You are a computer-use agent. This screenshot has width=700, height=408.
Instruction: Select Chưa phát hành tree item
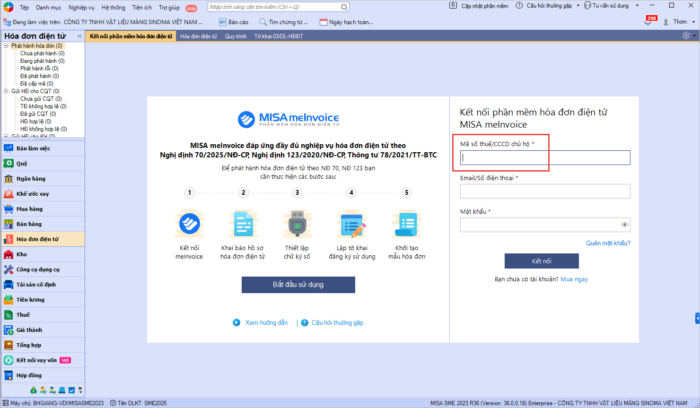38,54
